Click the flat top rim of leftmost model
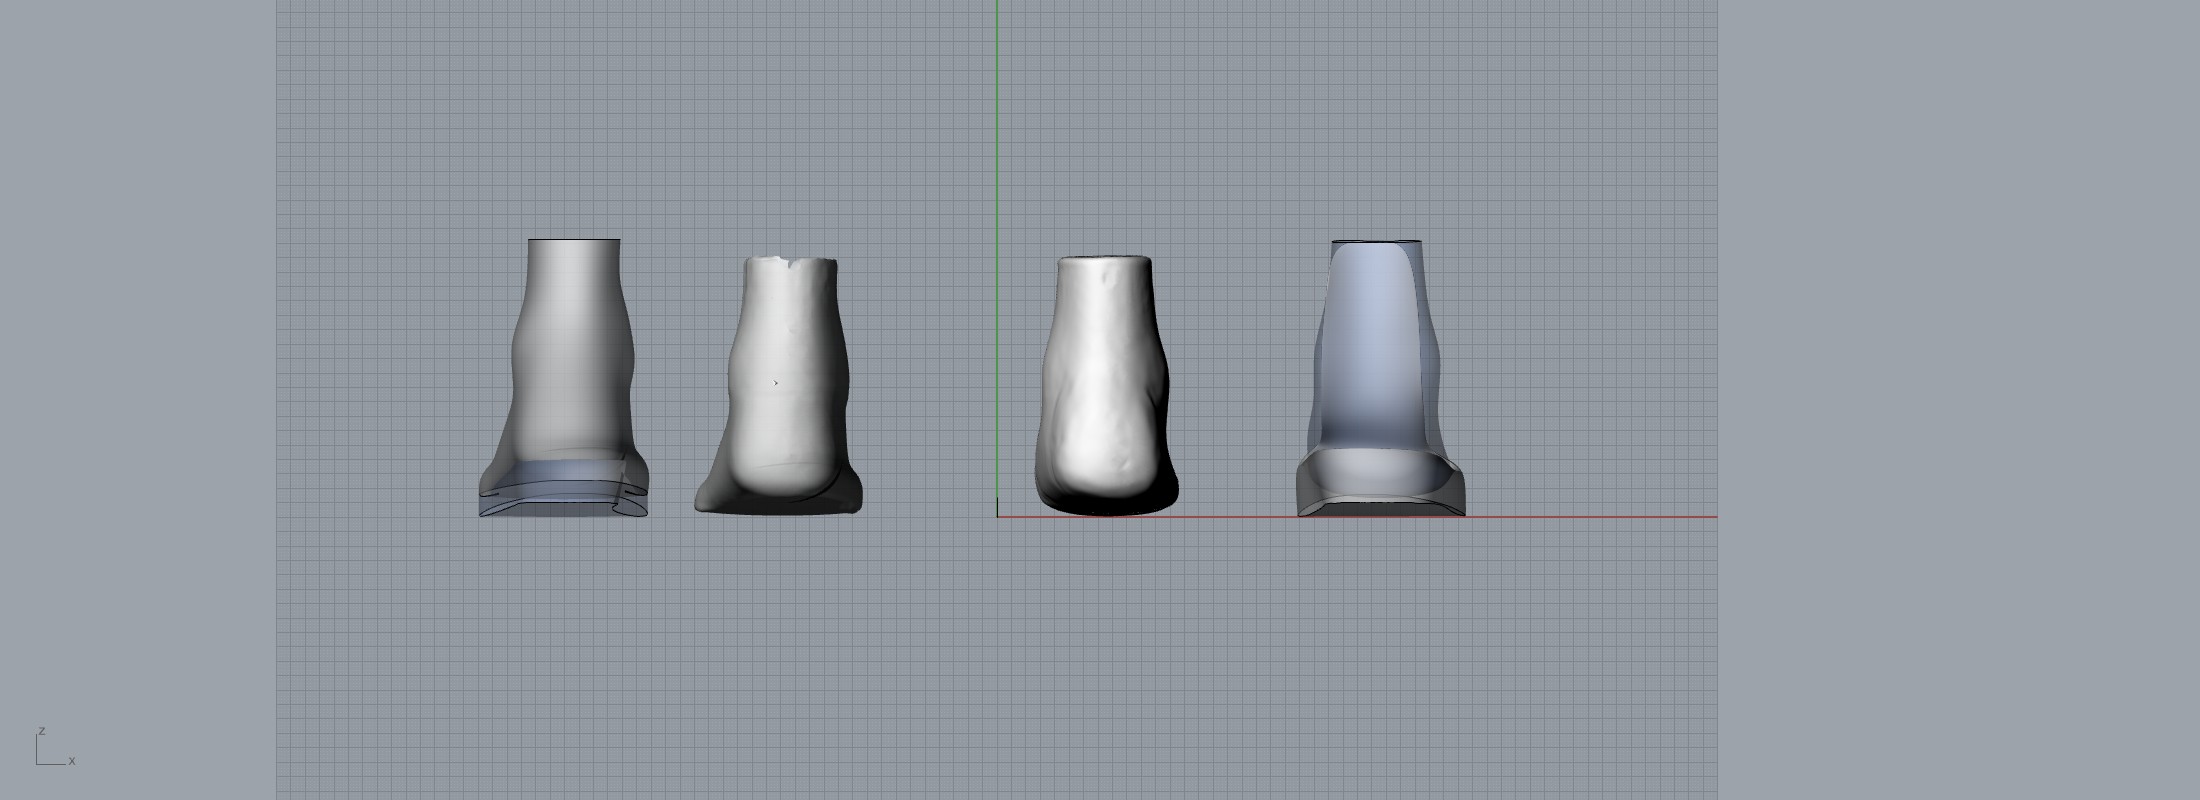The height and width of the screenshot is (800, 2200). (574, 240)
